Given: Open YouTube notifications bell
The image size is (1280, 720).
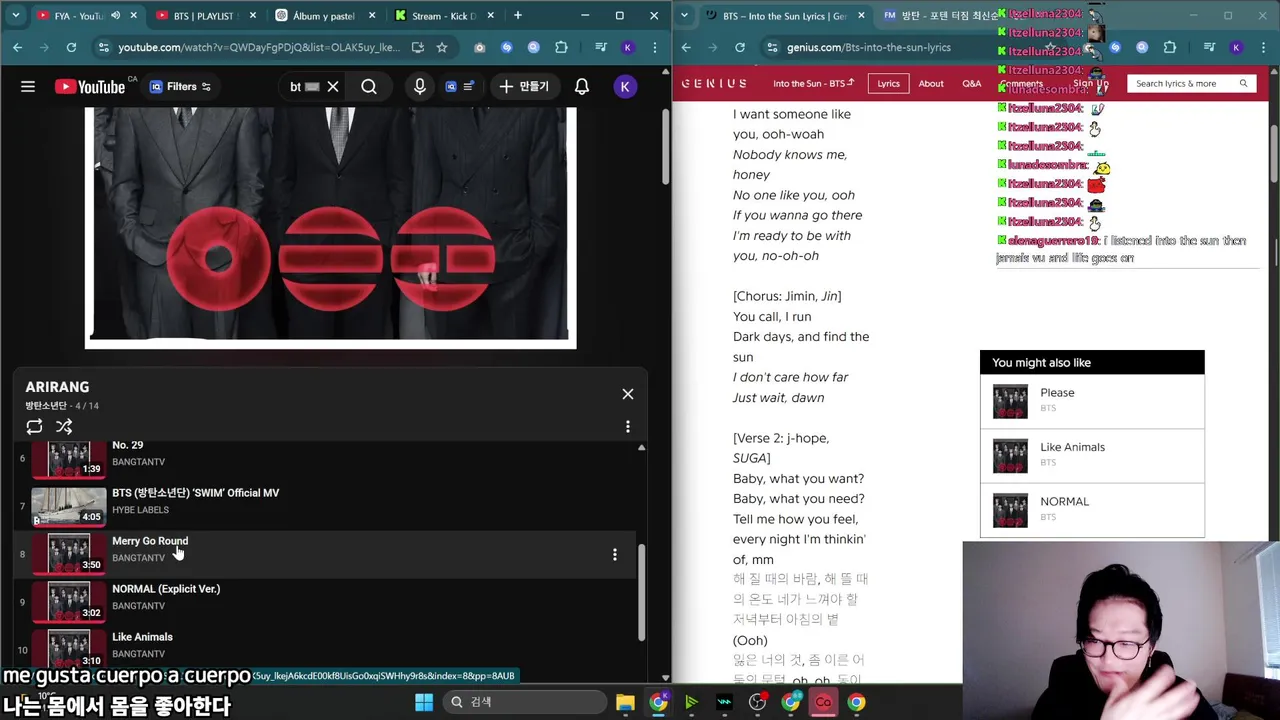Looking at the screenshot, I should [x=582, y=87].
